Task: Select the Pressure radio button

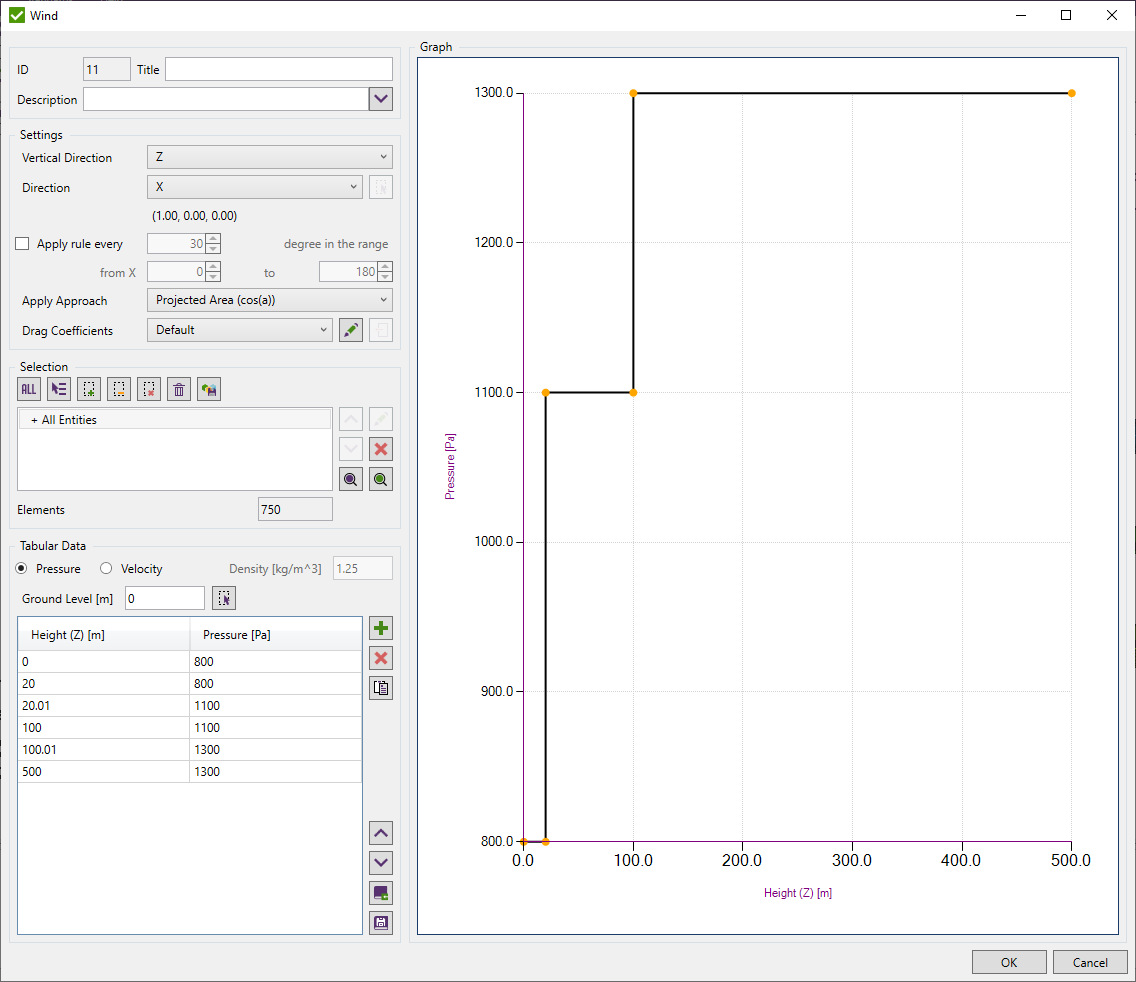Action: coord(21,568)
